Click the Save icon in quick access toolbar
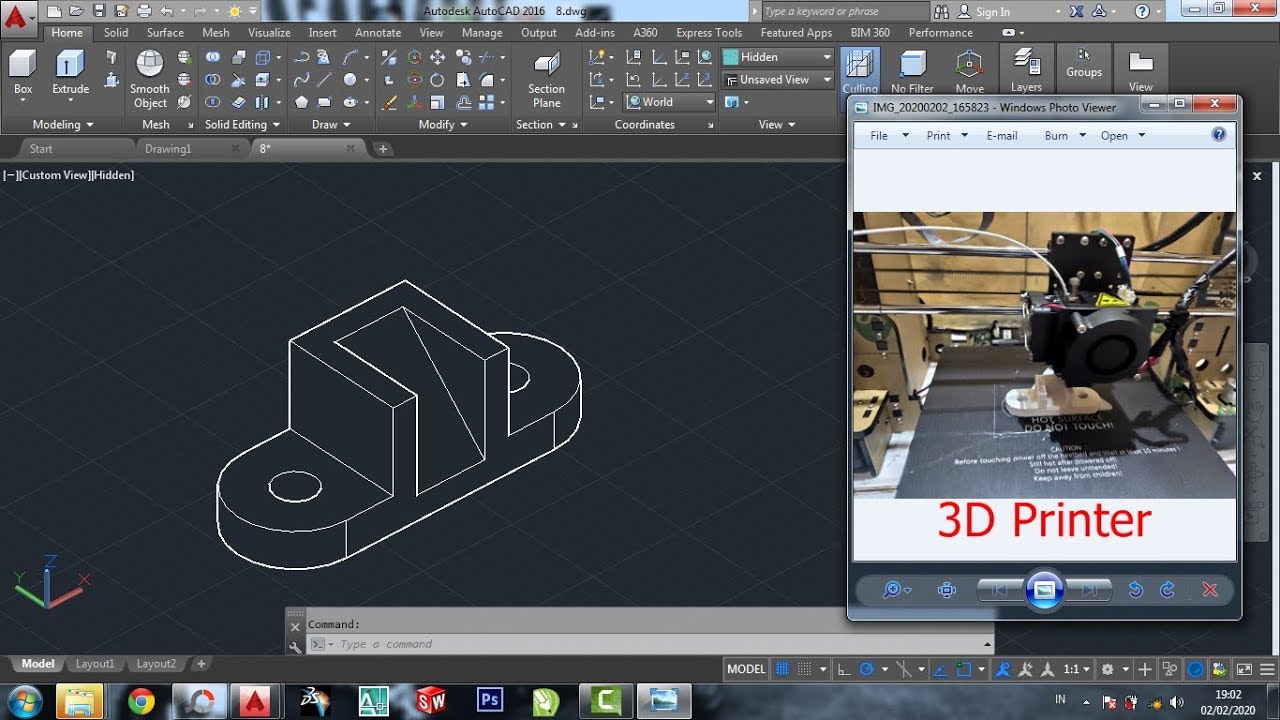The image size is (1280, 720). pos(98,11)
